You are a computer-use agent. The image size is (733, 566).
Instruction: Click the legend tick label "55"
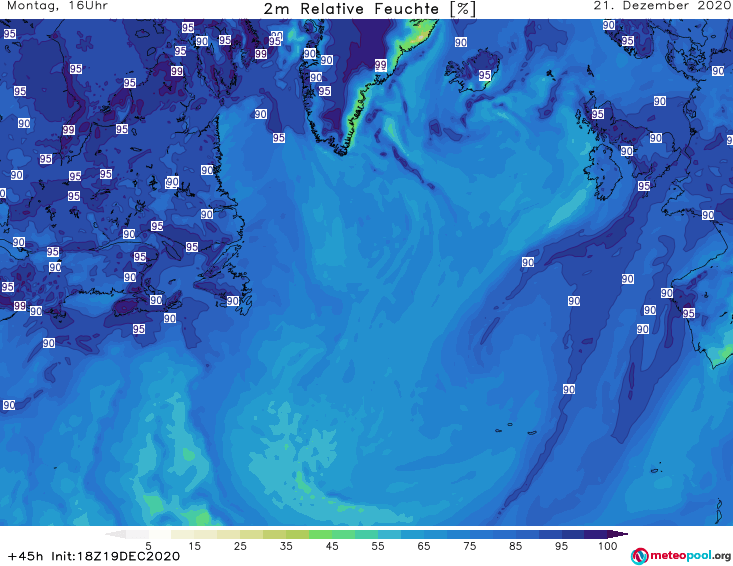[378, 545]
